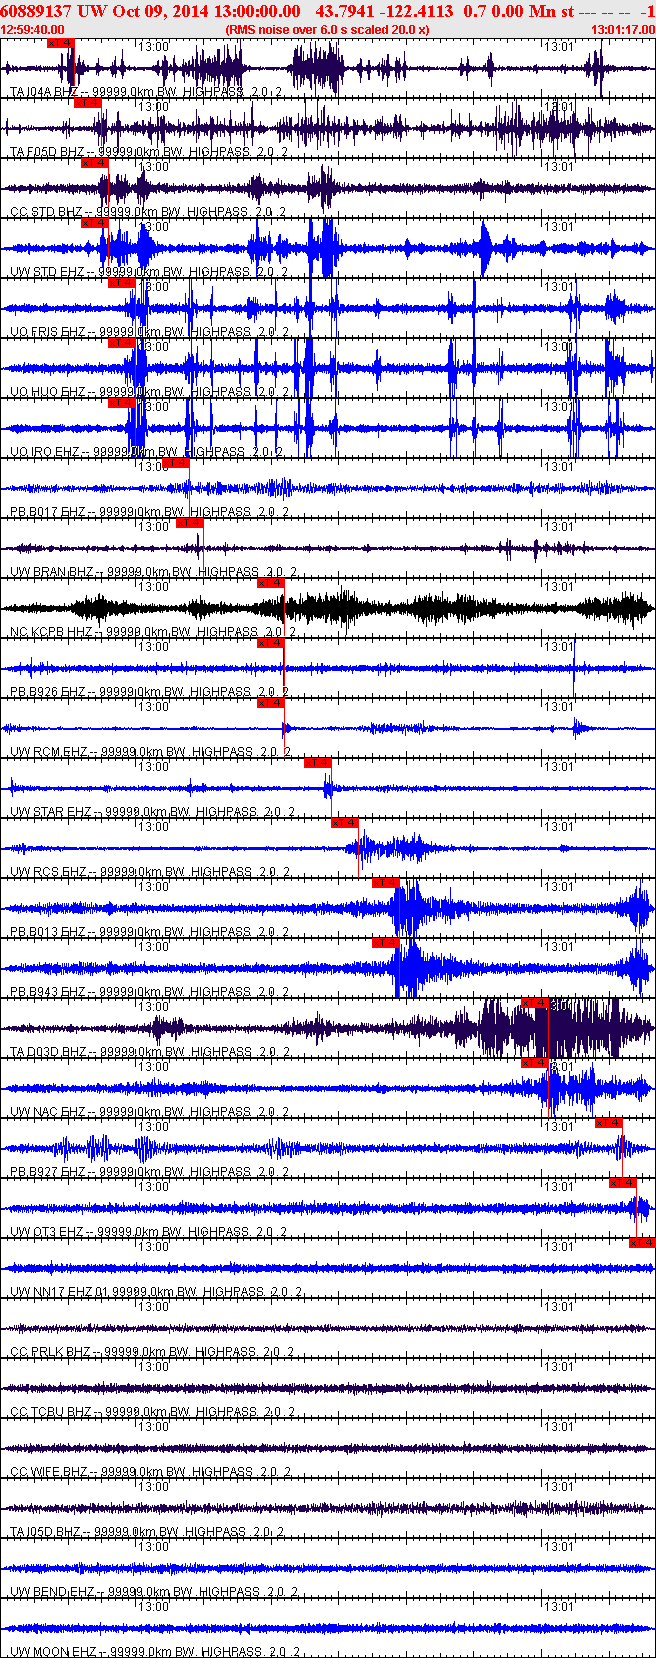Select the pick flag on the PB B926 trace
This screenshot has height=1658, width=656.
click(271, 643)
